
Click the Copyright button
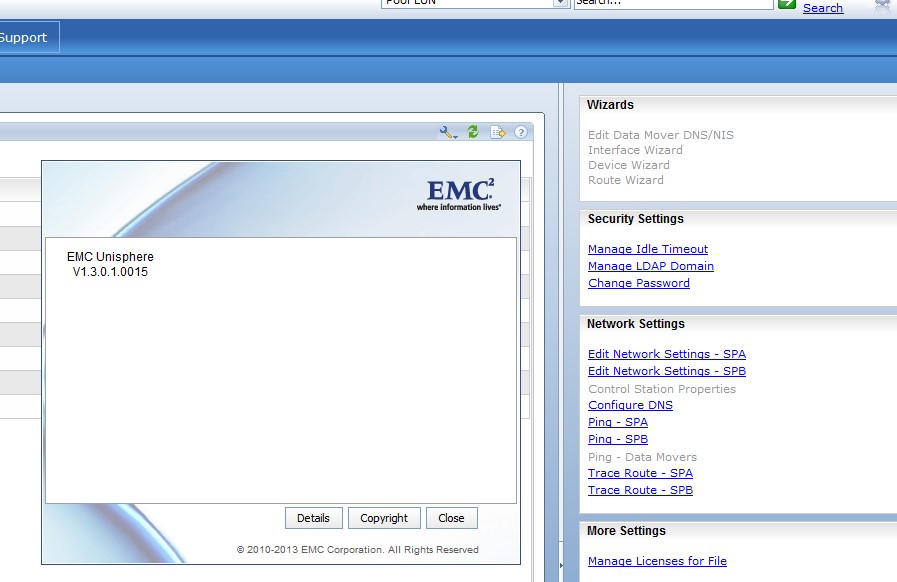384,518
